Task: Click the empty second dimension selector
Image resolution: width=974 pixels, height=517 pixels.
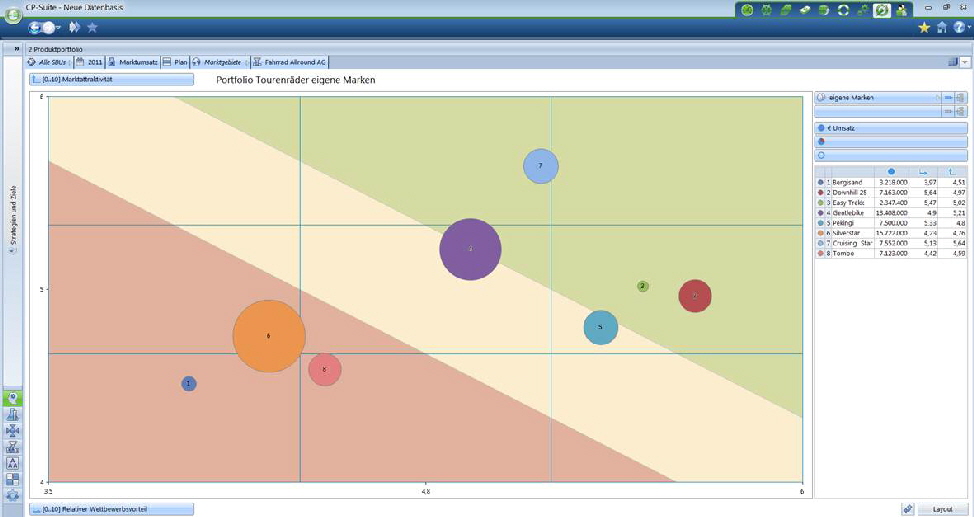Action: [878, 111]
